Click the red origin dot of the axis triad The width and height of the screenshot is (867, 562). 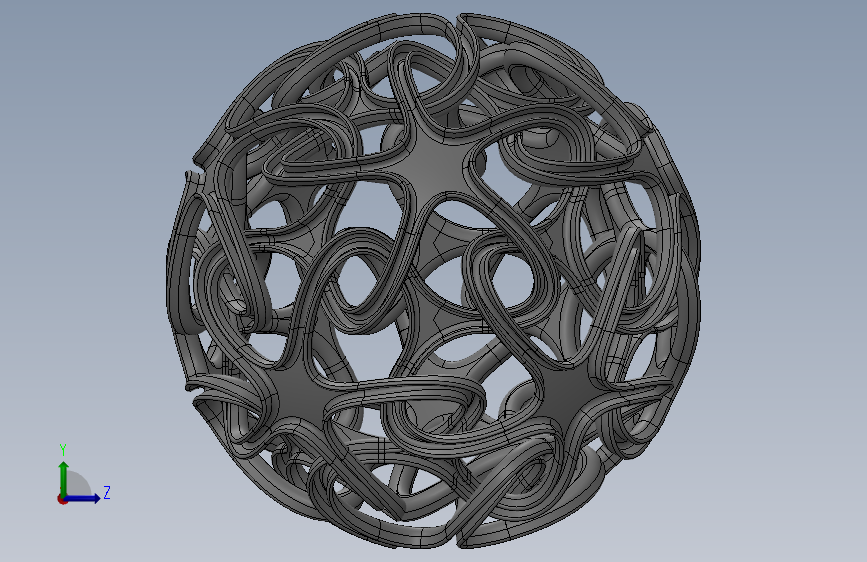pyautogui.click(x=62, y=499)
